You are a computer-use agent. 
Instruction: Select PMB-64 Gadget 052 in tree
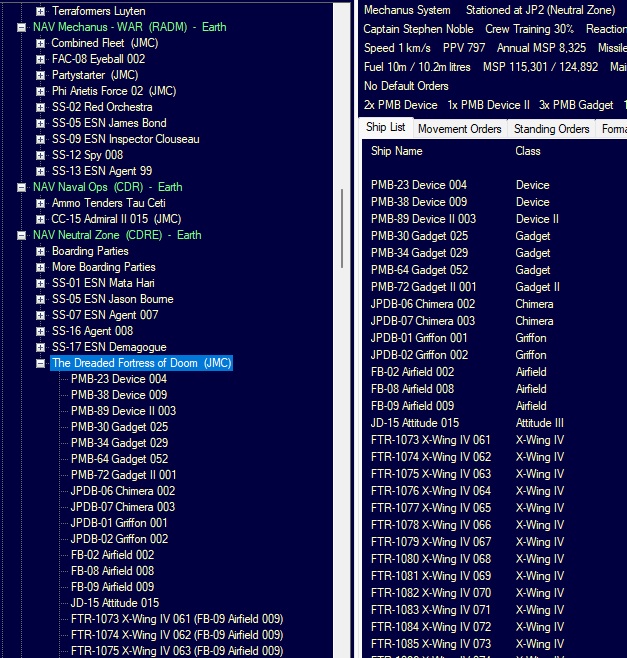[x=120, y=459]
